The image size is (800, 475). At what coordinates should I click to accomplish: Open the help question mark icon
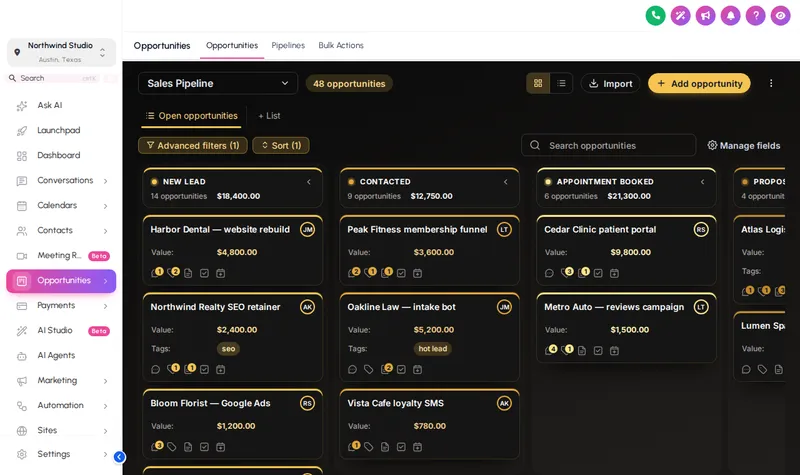pos(755,16)
